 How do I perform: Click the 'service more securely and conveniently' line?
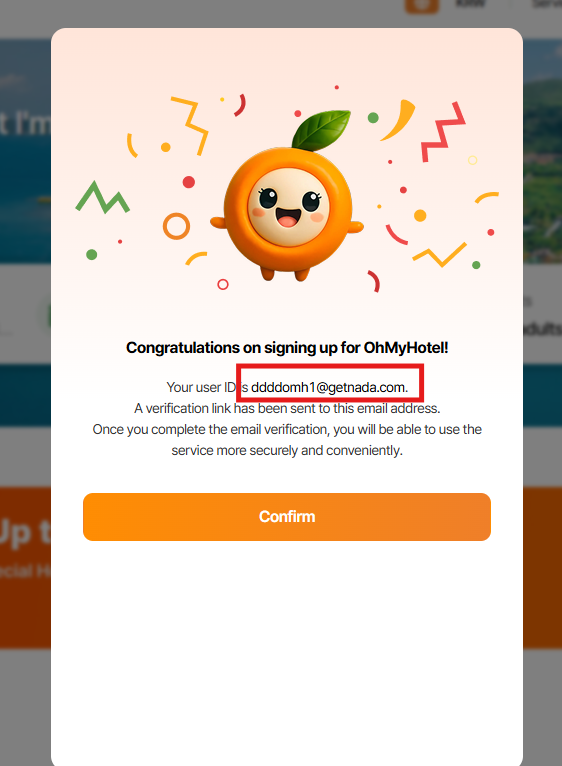point(287,450)
